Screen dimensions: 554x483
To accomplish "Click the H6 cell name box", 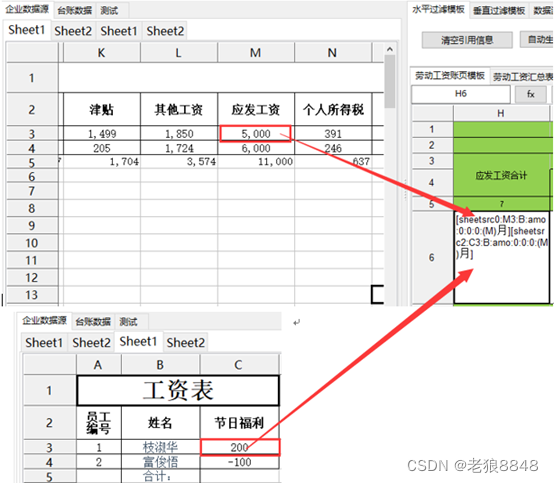I will 461,94.
